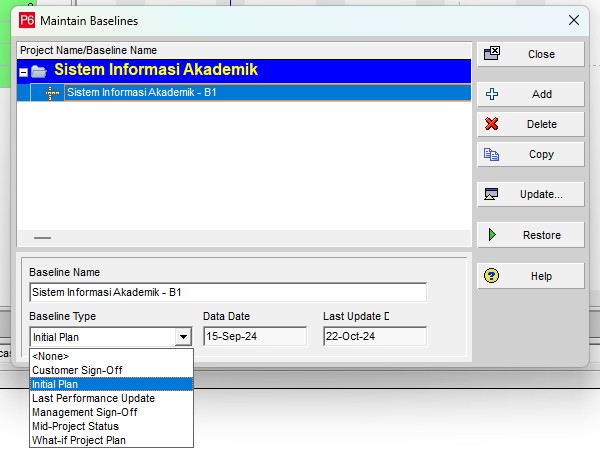Click the Add baseline button
The image size is (600, 455).
[530, 94]
